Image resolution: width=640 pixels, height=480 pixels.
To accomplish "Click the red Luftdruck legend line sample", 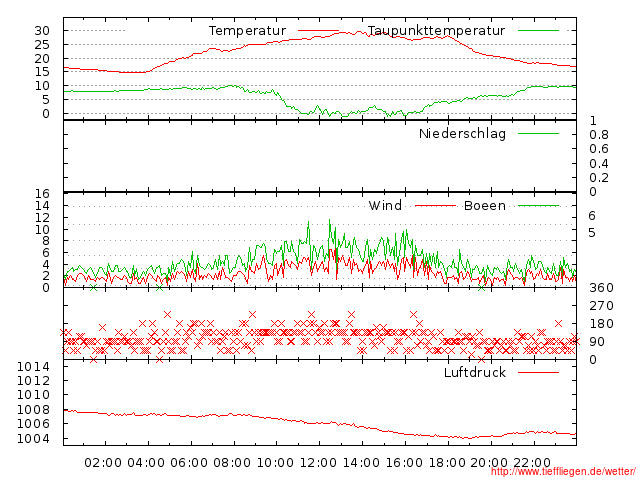I will pyautogui.click(x=538, y=372).
